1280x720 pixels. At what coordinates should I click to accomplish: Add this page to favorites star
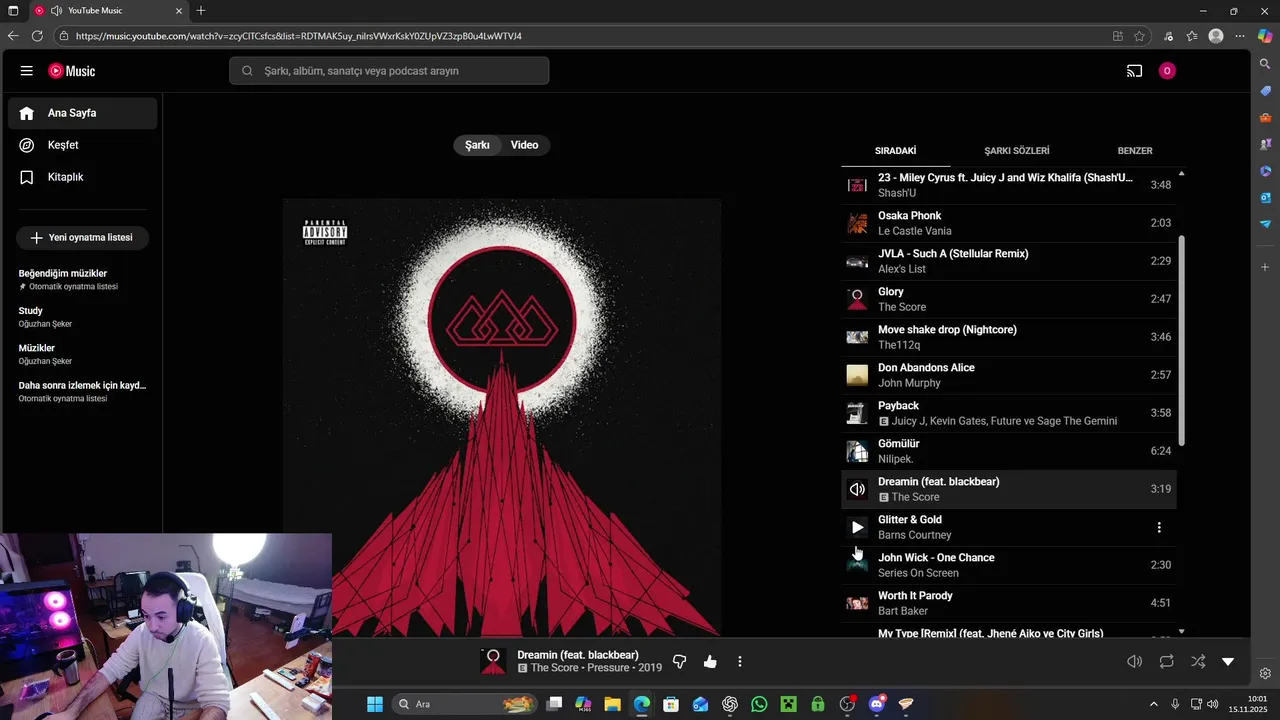1139,36
